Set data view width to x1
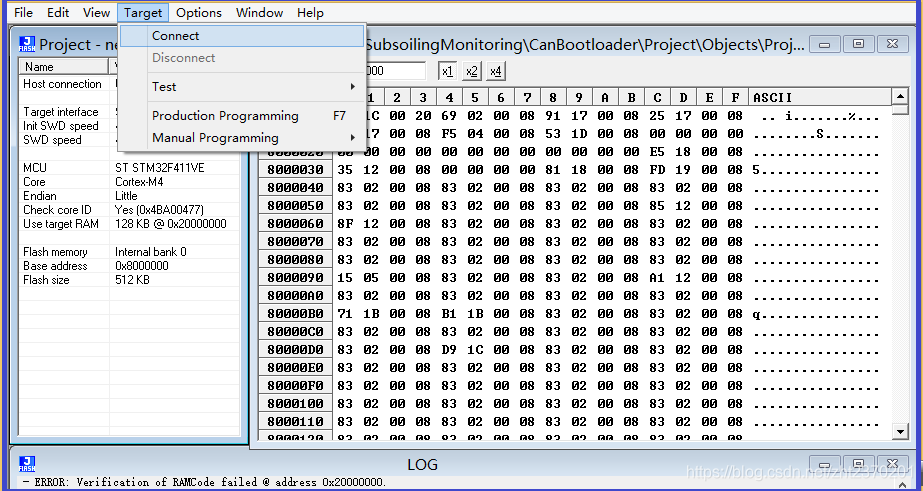The height and width of the screenshot is (491, 923). click(x=447, y=71)
